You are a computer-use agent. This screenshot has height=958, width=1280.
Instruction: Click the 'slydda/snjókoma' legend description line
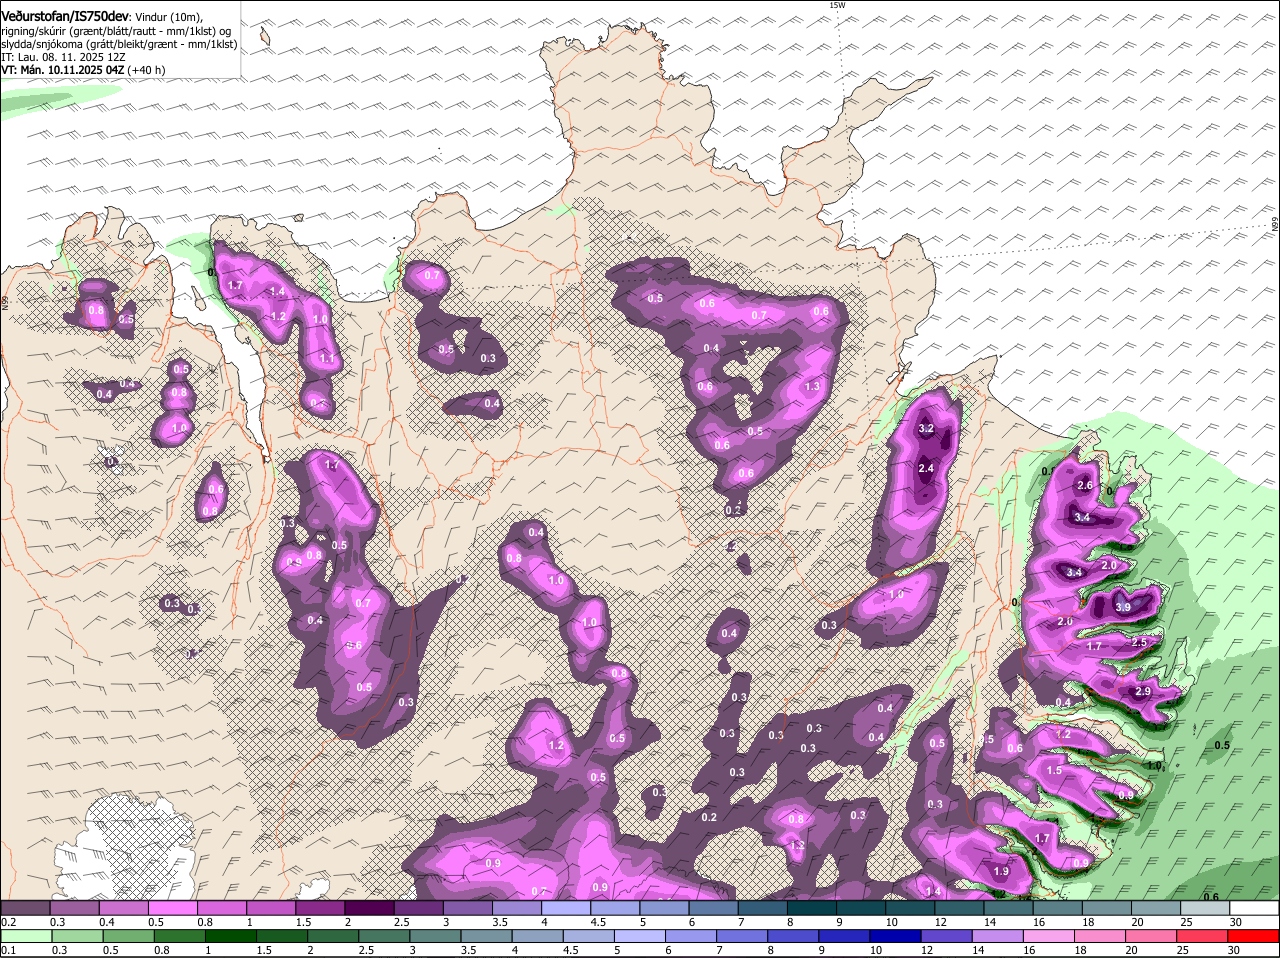pyautogui.click(x=119, y=44)
